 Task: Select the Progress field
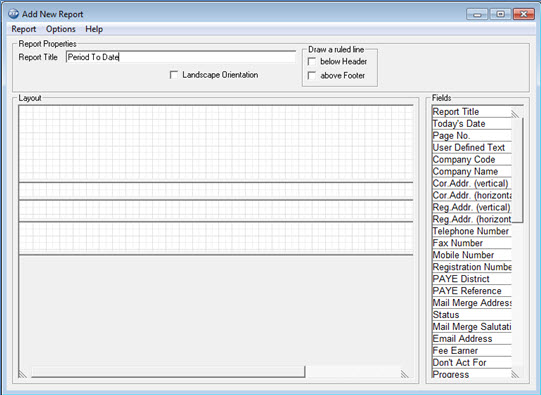tap(472, 374)
